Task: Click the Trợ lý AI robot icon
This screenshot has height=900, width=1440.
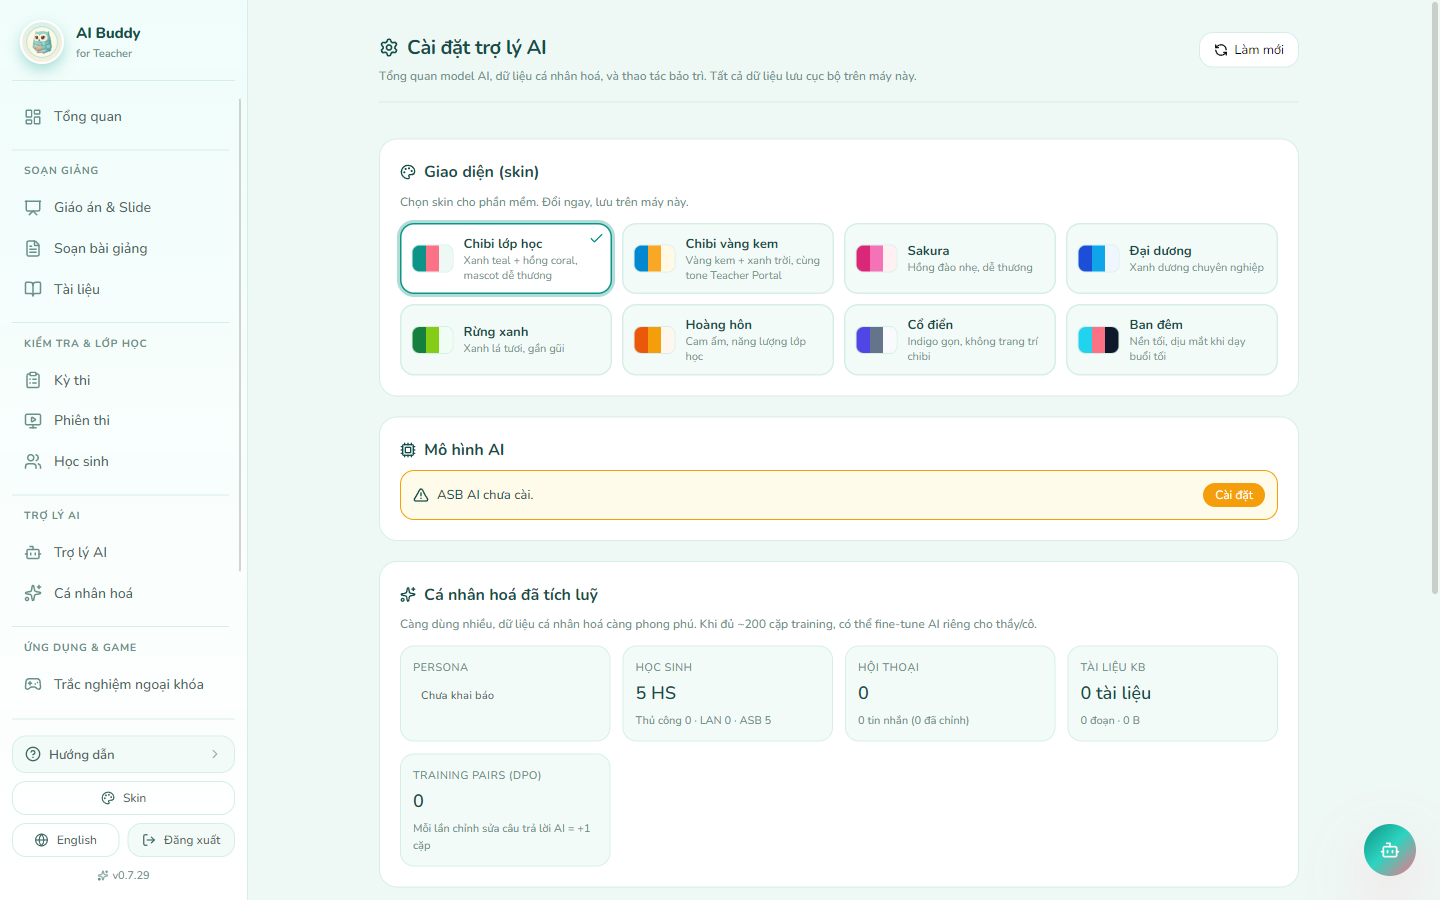Action: click(33, 553)
